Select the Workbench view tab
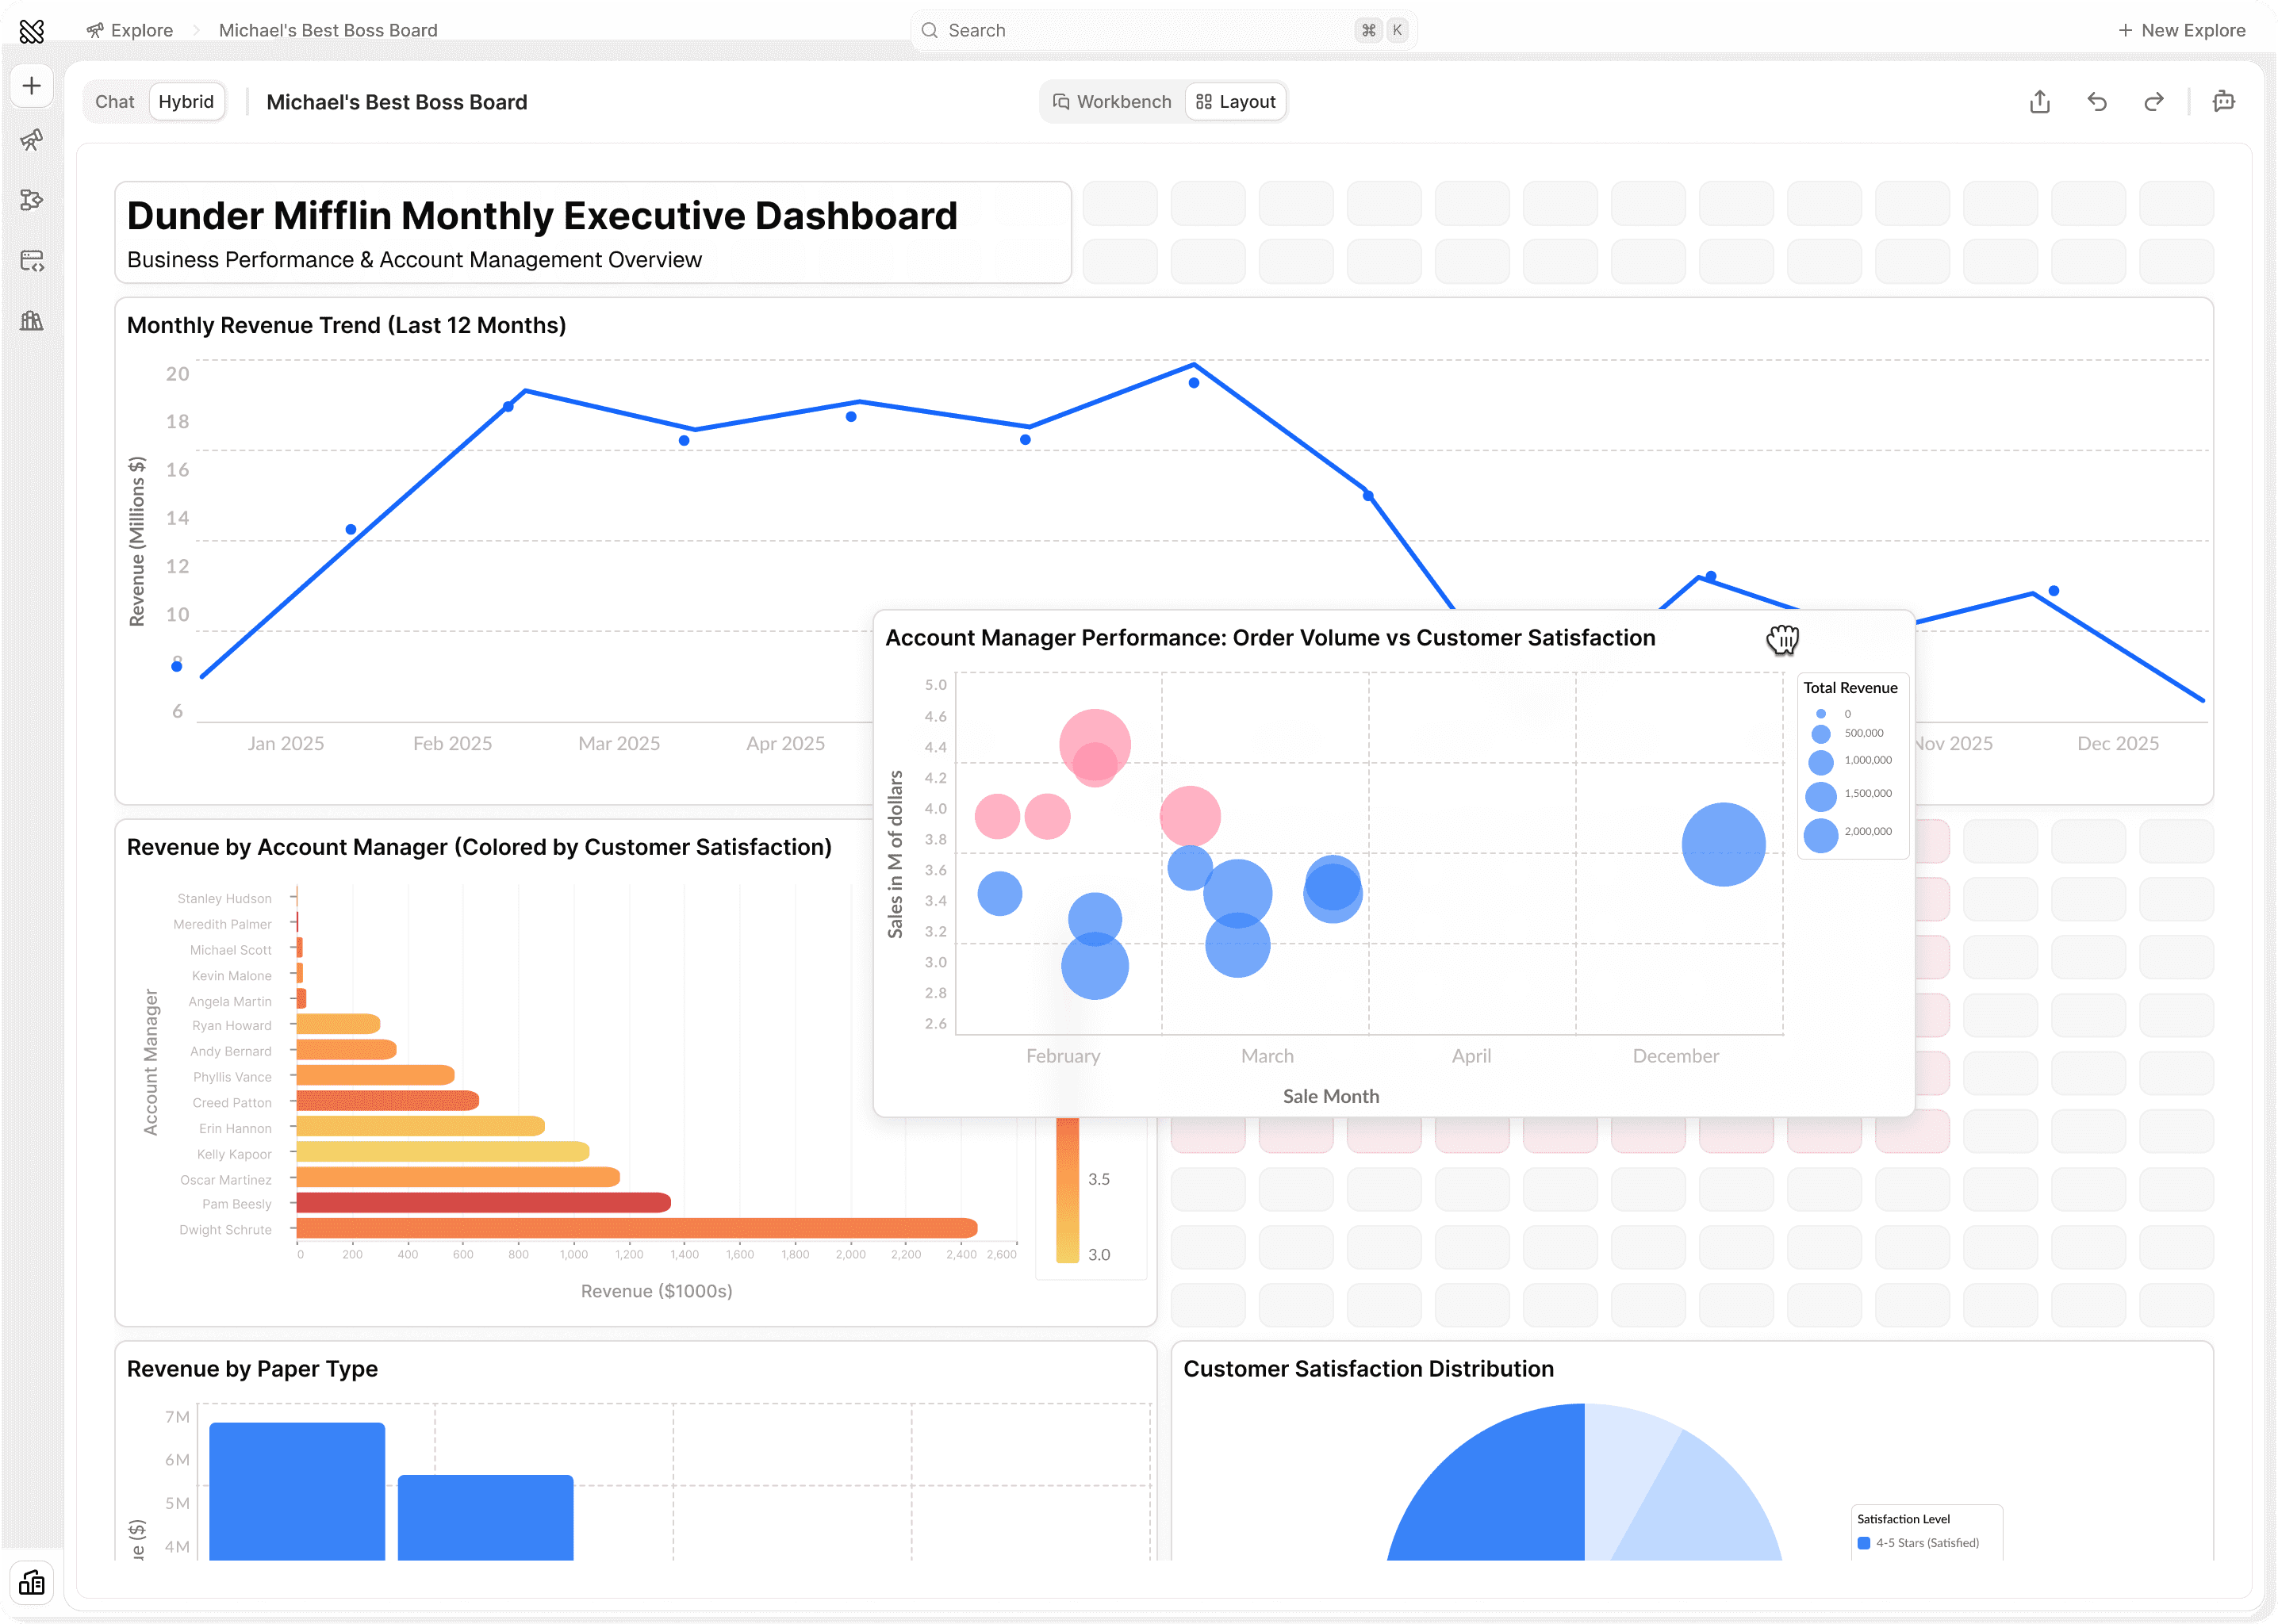Screen dimensions: 2278x1624 1112,102
